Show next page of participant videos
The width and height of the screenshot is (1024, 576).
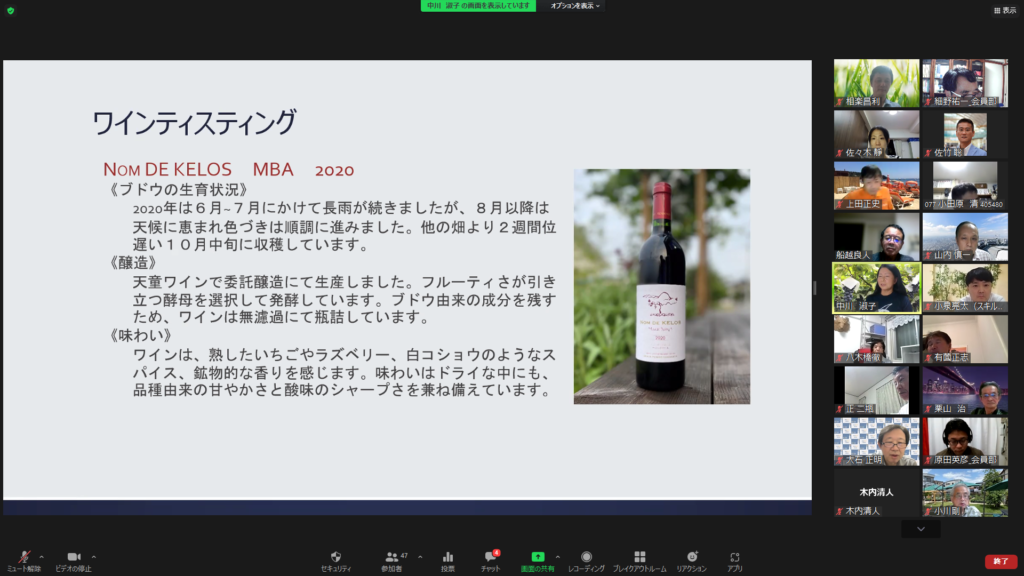point(921,529)
